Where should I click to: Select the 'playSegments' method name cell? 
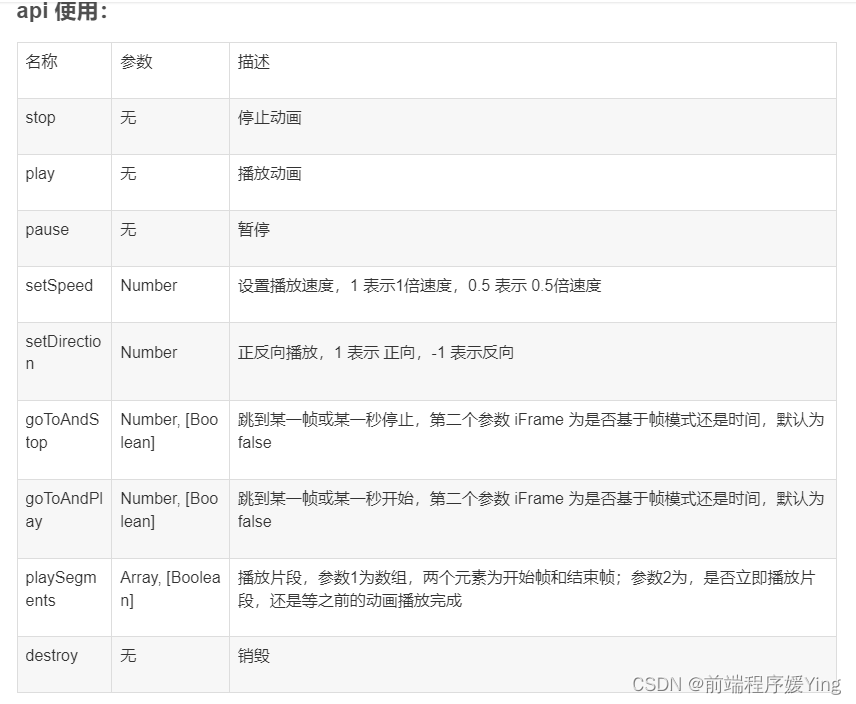[64, 598]
